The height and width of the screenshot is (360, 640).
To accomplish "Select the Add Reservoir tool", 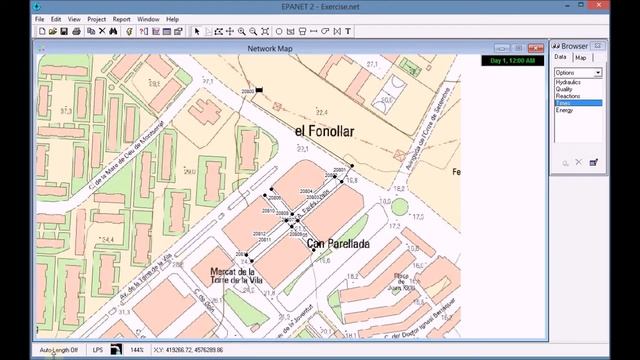I will (291, 31).
